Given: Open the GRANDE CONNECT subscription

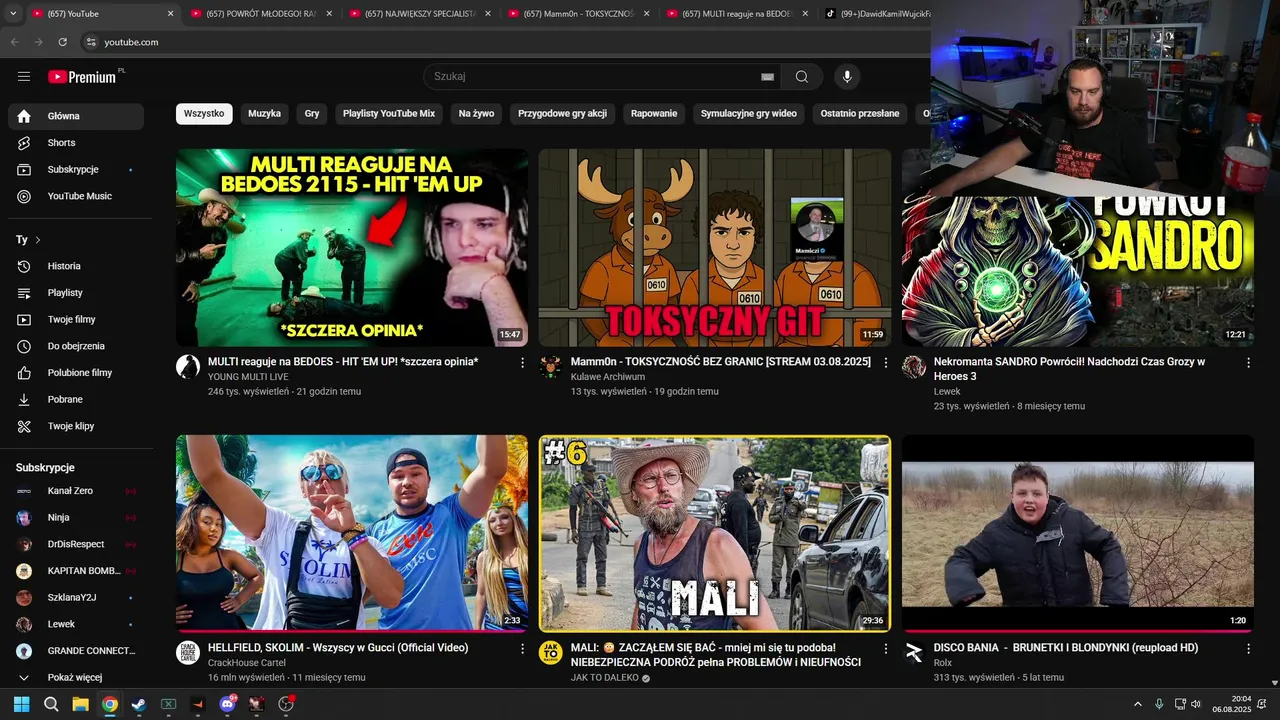Looking at the screenshot, I should [x=76, y=651].
